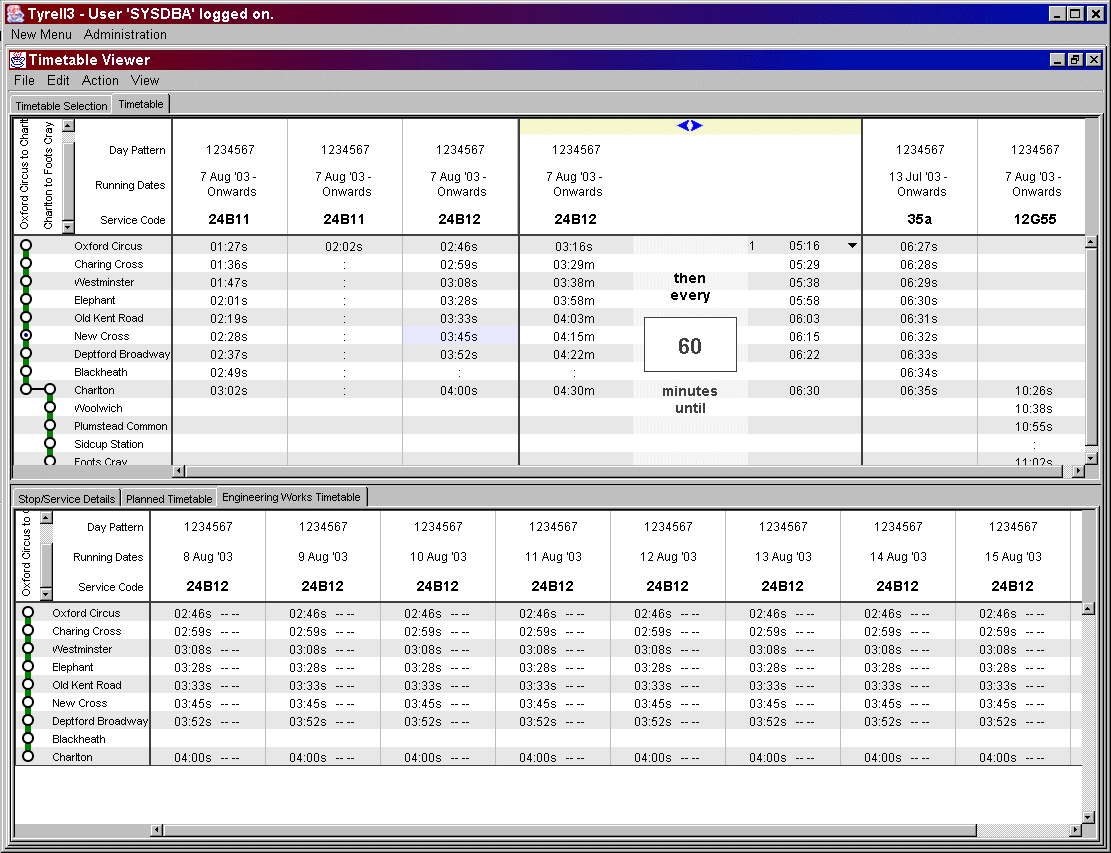Screen dimensions: 1111x853
Task: Select New Cross node in lower timetable
Action: point(28,702)
